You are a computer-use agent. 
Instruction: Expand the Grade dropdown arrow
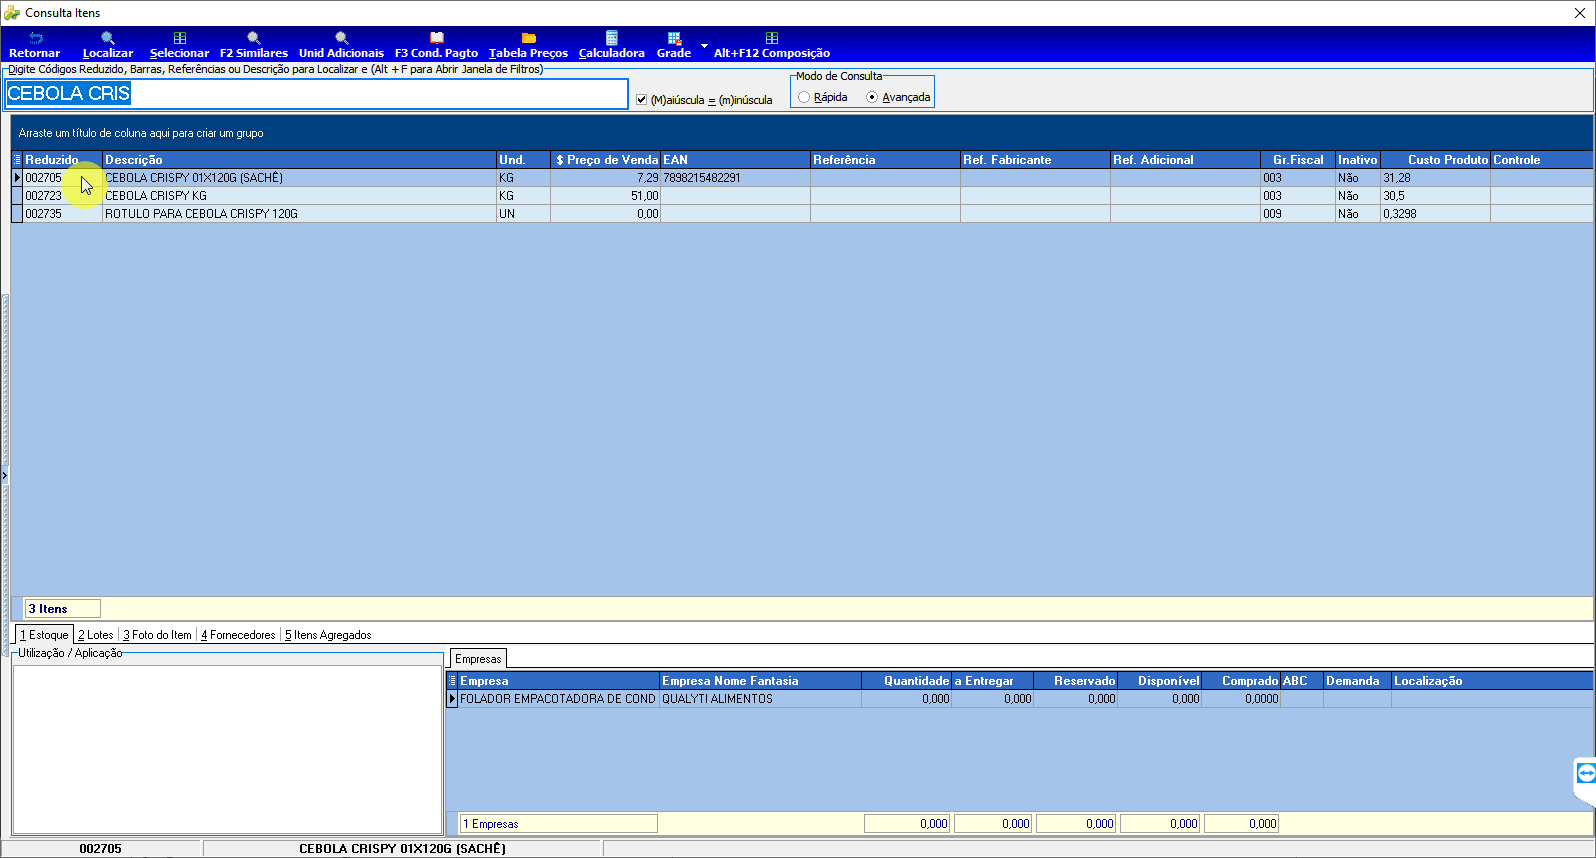coord(704,46)
